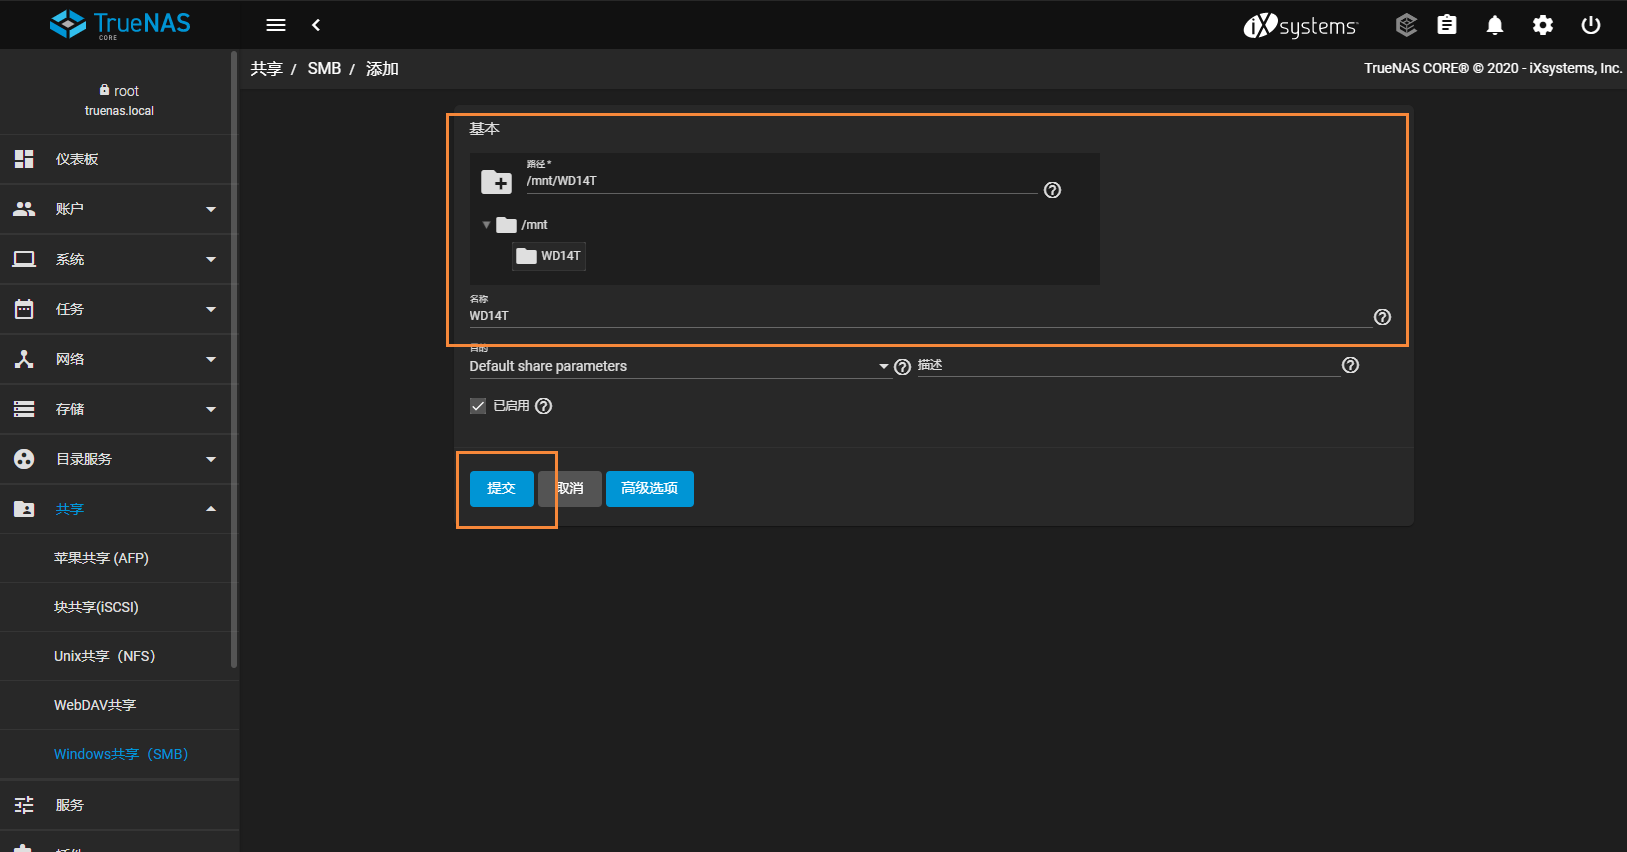Open the settings gear icon
This screenshot has width=1627, height=852.
[x=1543, y=25]
